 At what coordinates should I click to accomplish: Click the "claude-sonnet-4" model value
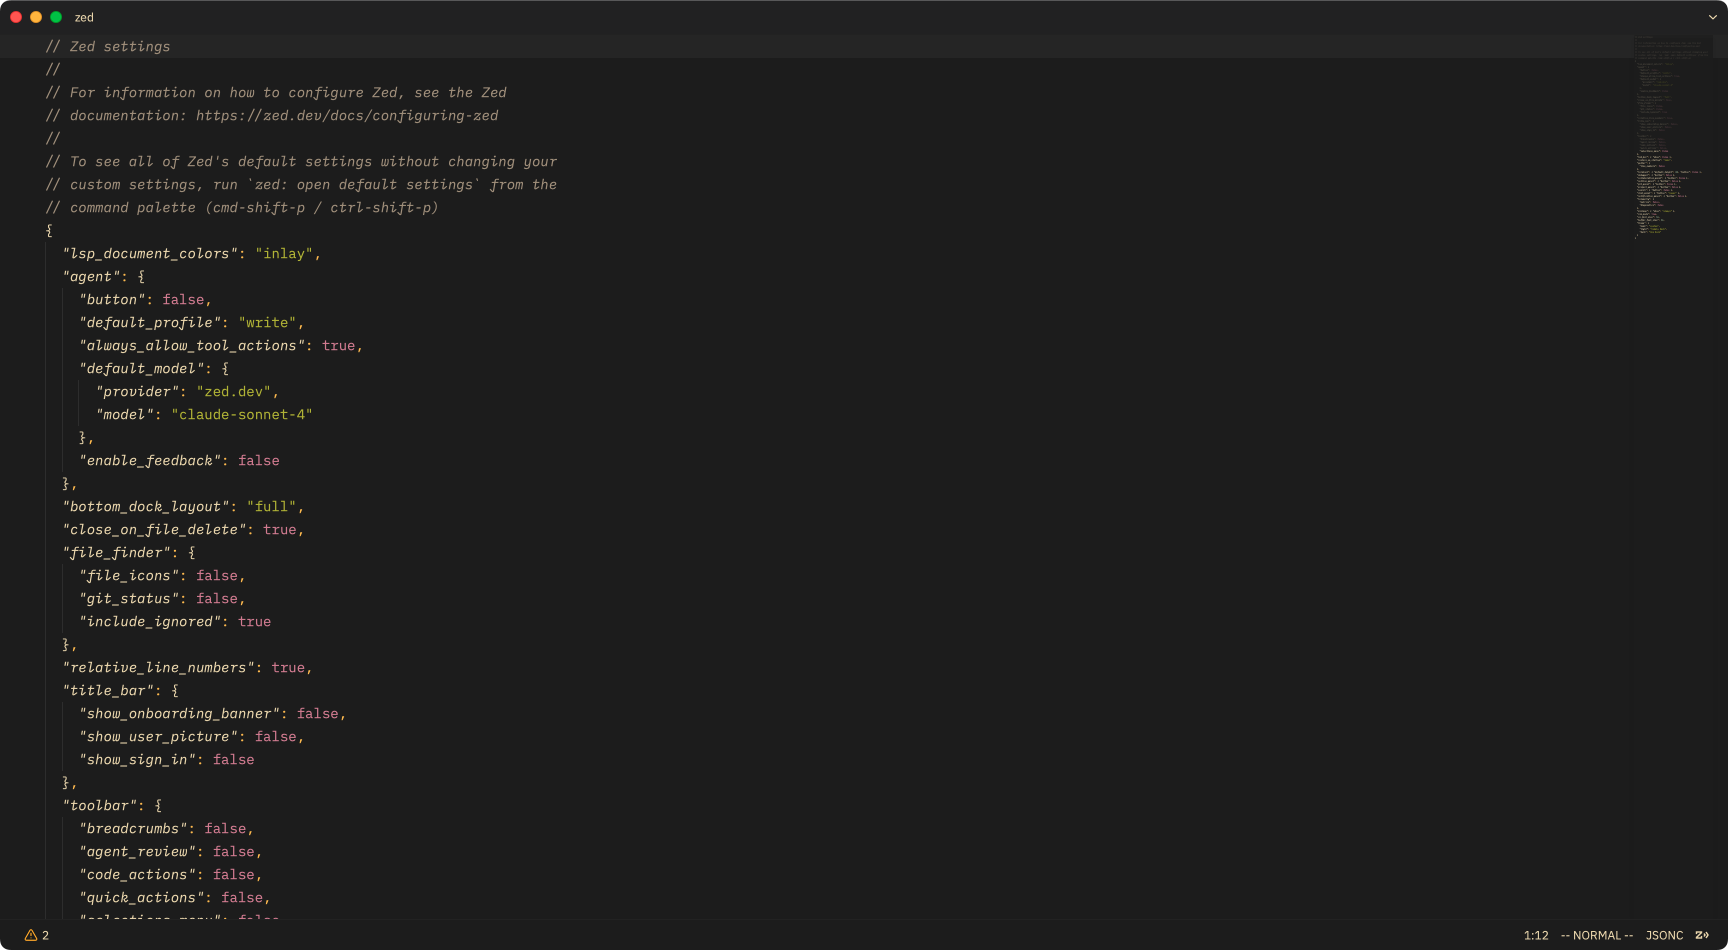click(242, 415)
